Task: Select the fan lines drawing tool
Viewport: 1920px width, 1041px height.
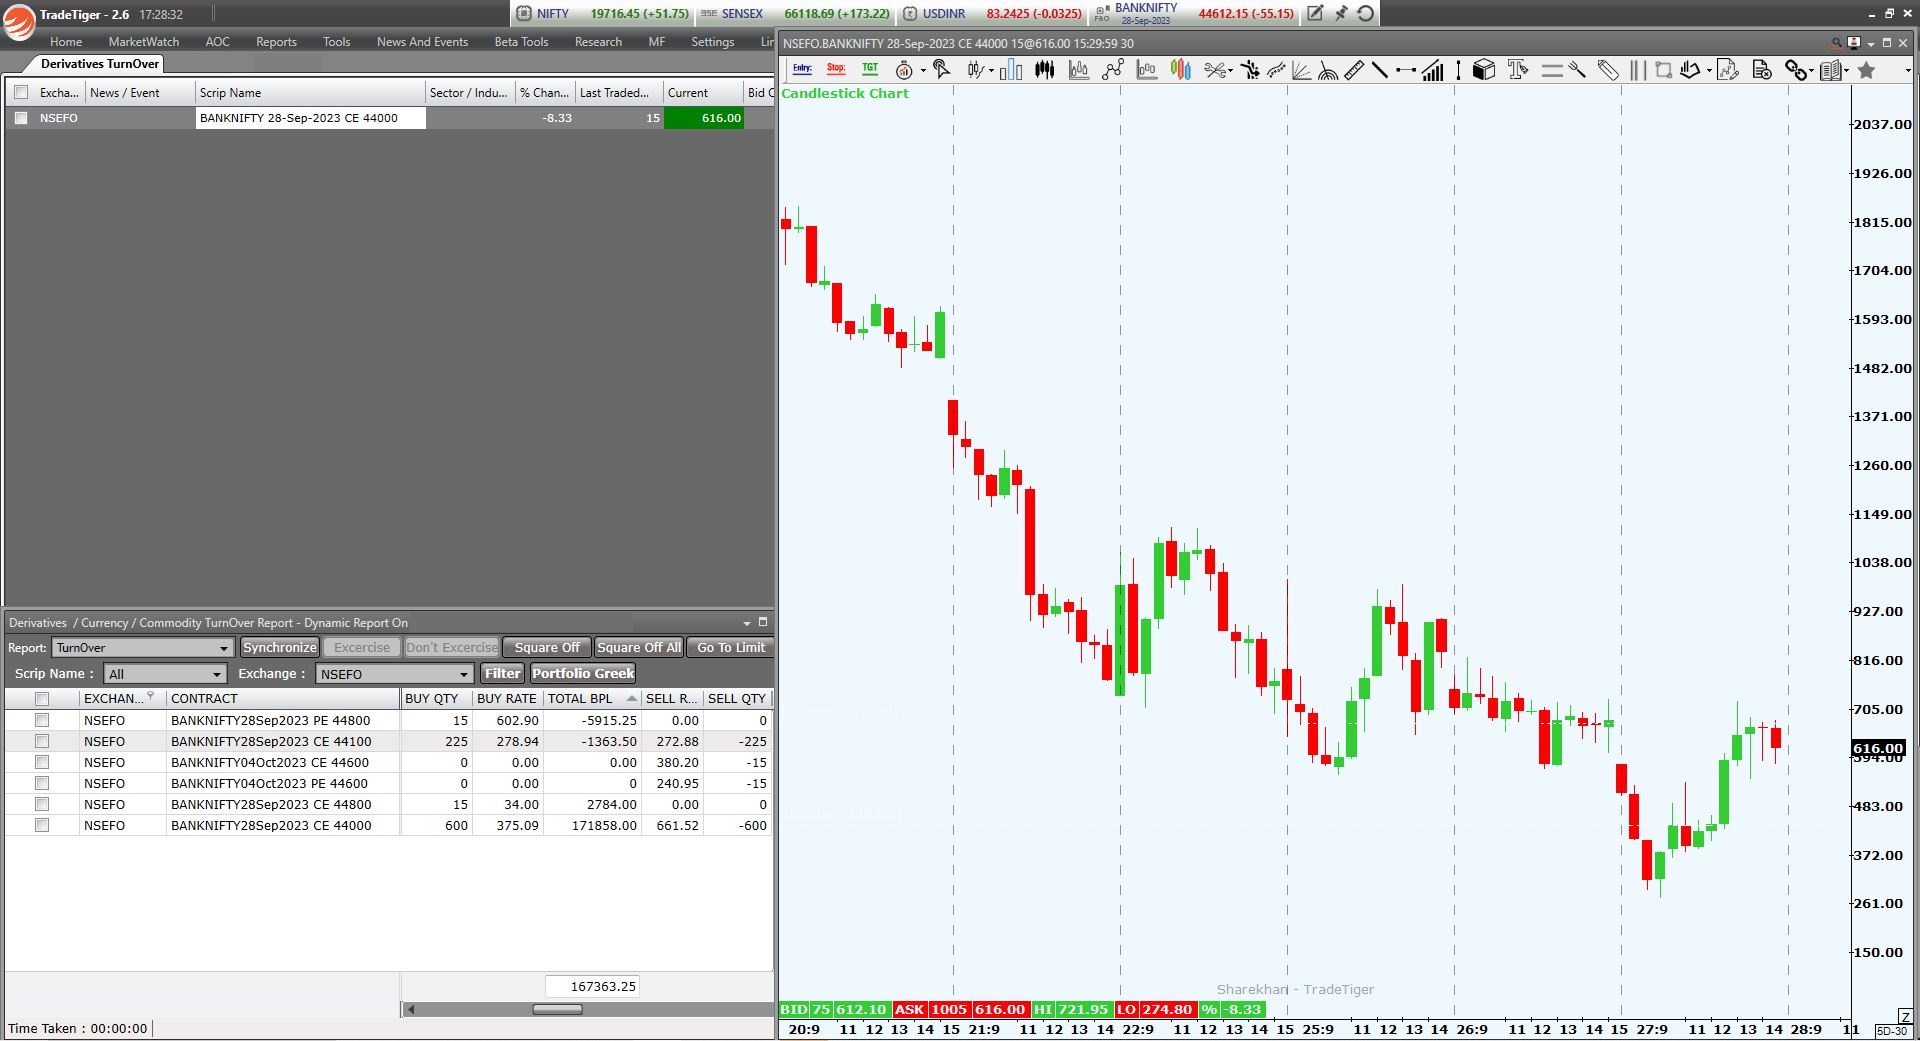Action: click(1302, 70)
